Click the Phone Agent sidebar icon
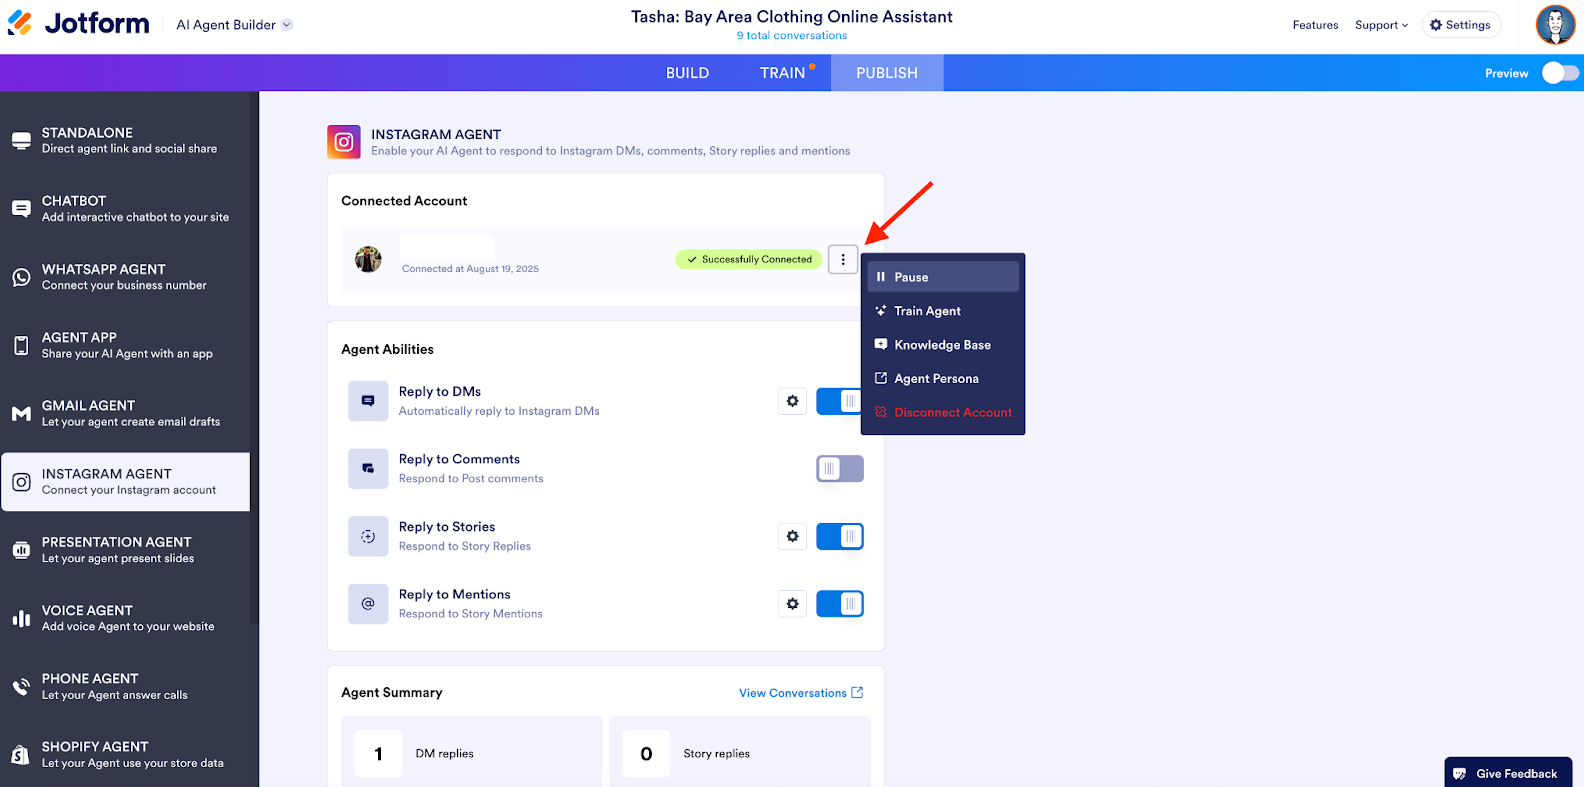1584x787 pixels. [21, 687]
